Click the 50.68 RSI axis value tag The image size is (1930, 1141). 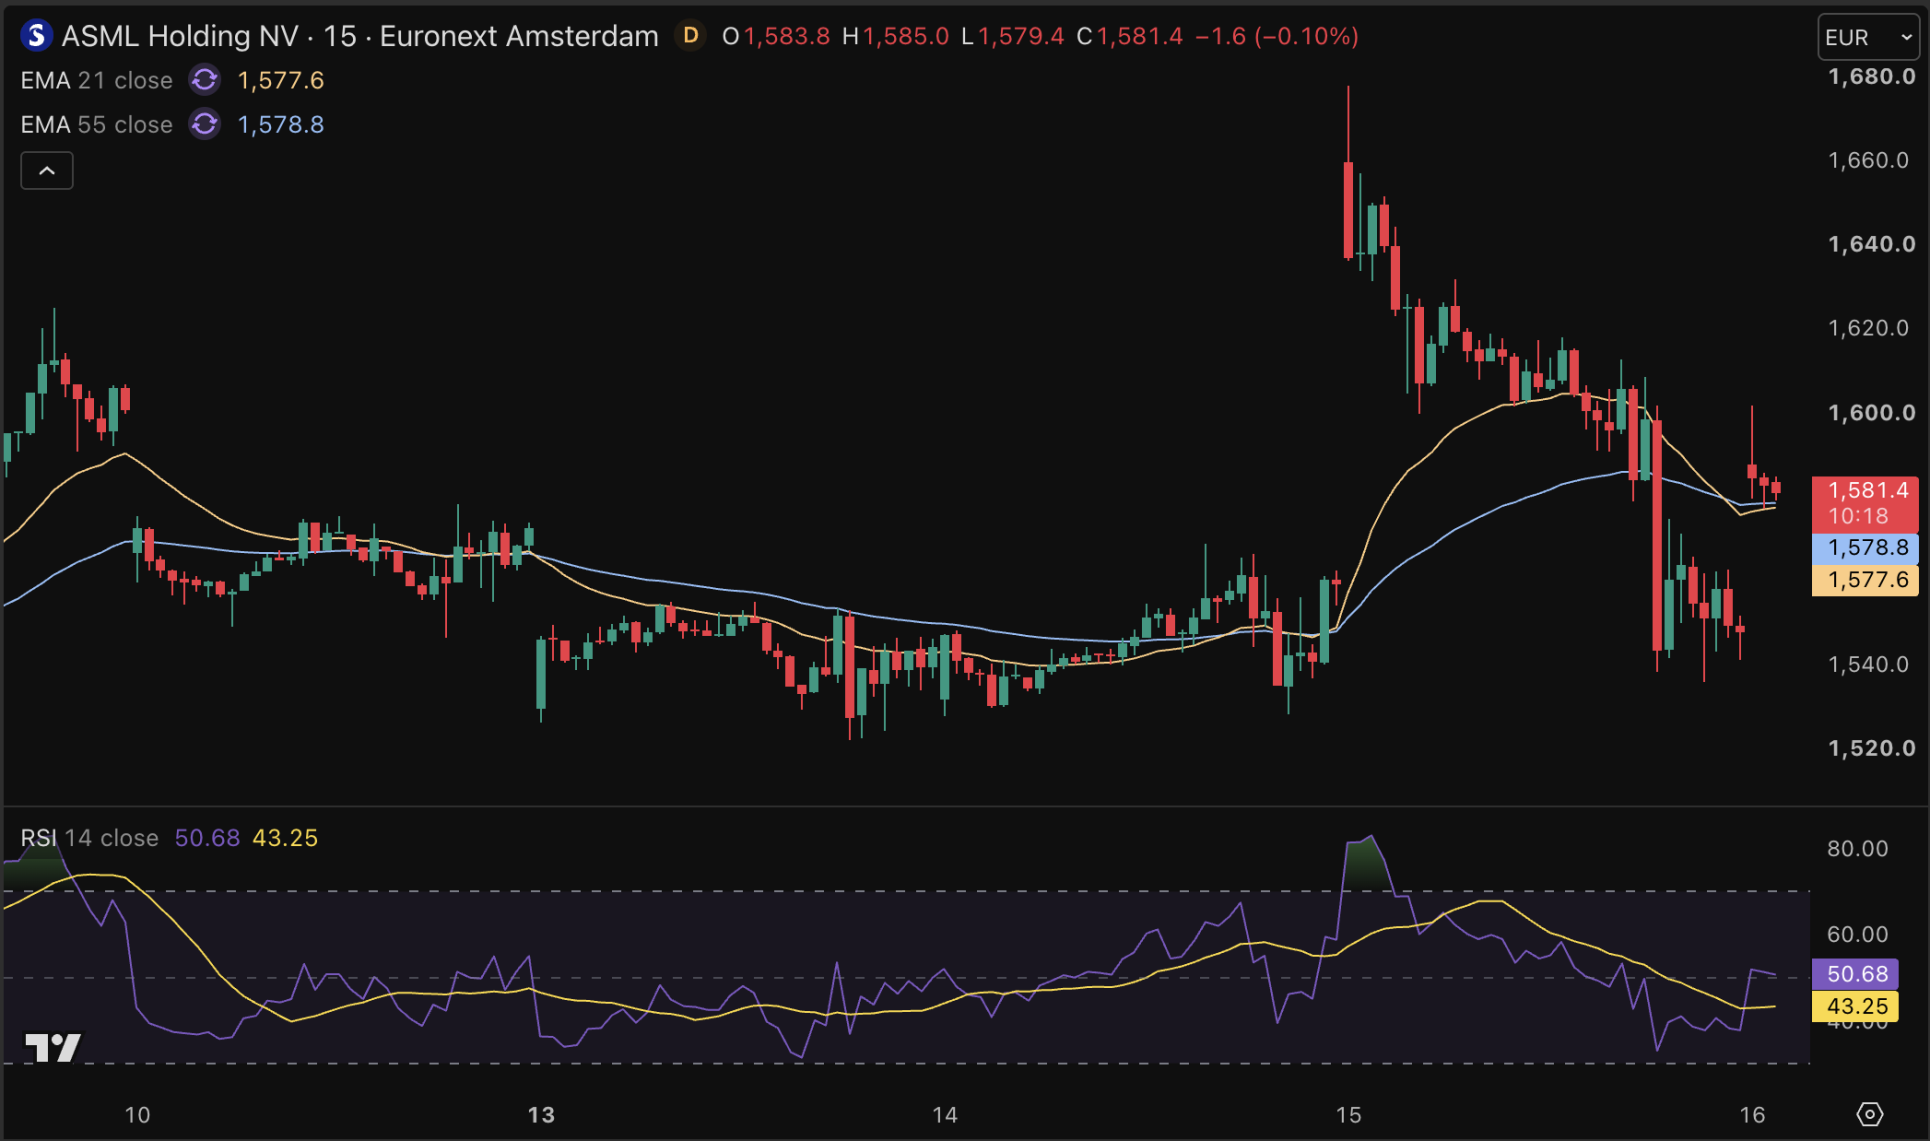[x=1856, y=974]
